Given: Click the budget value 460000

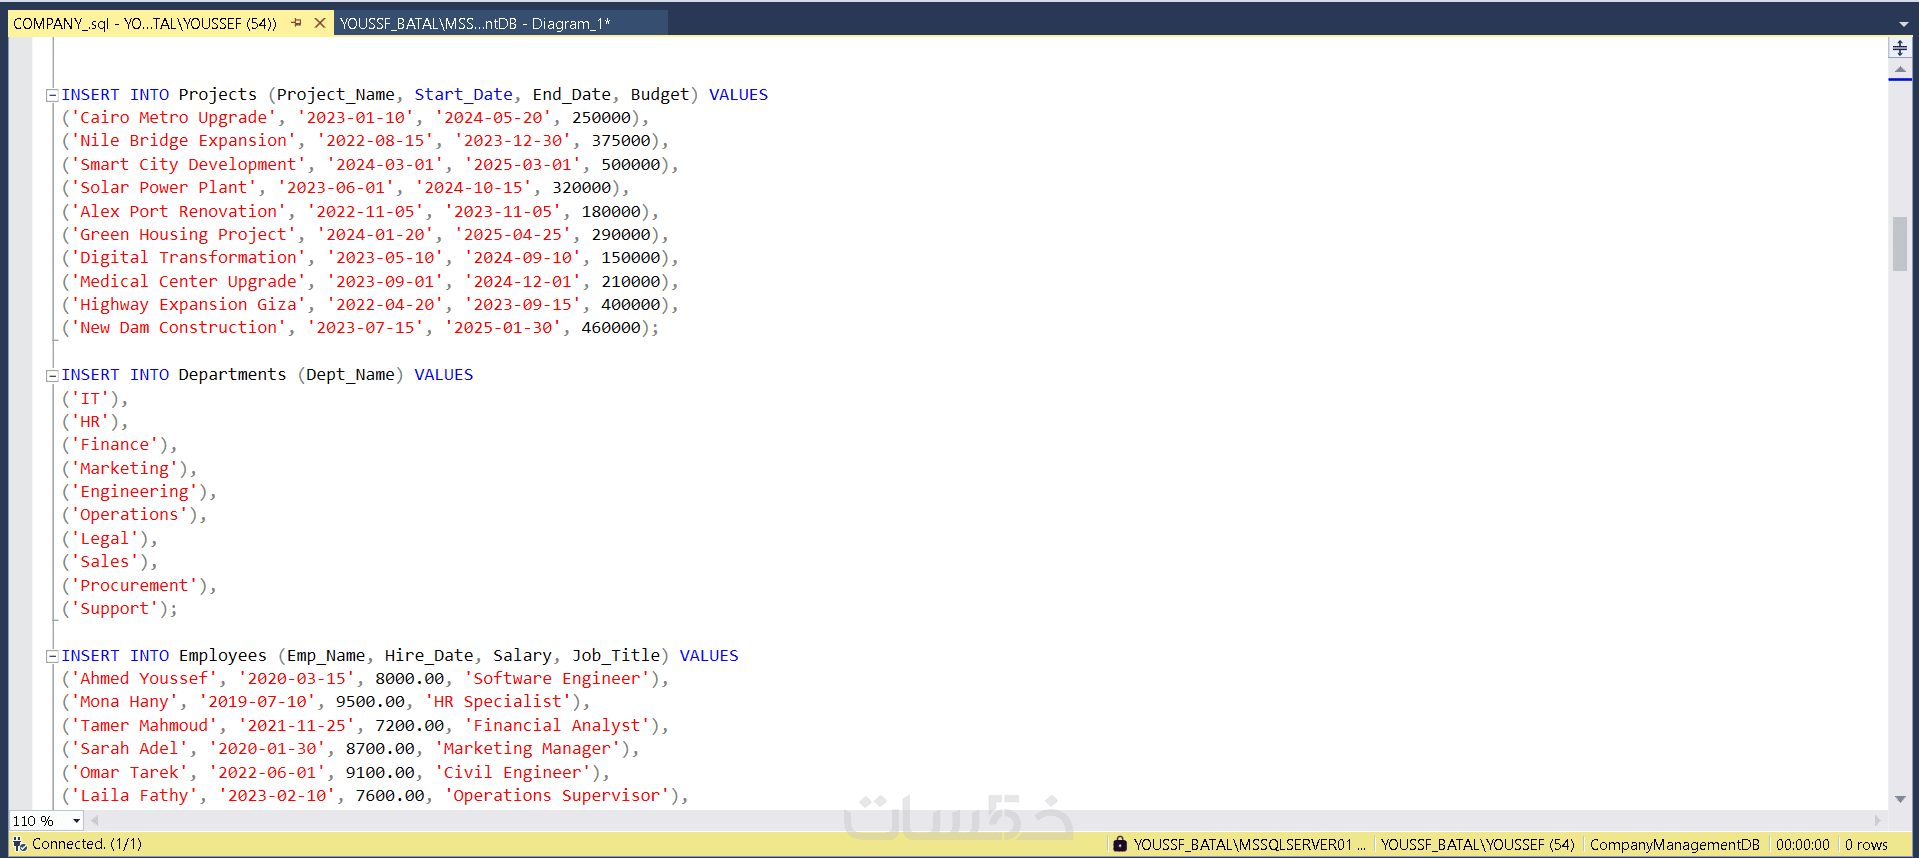Looking at the screenshot, I should [610, 328].
